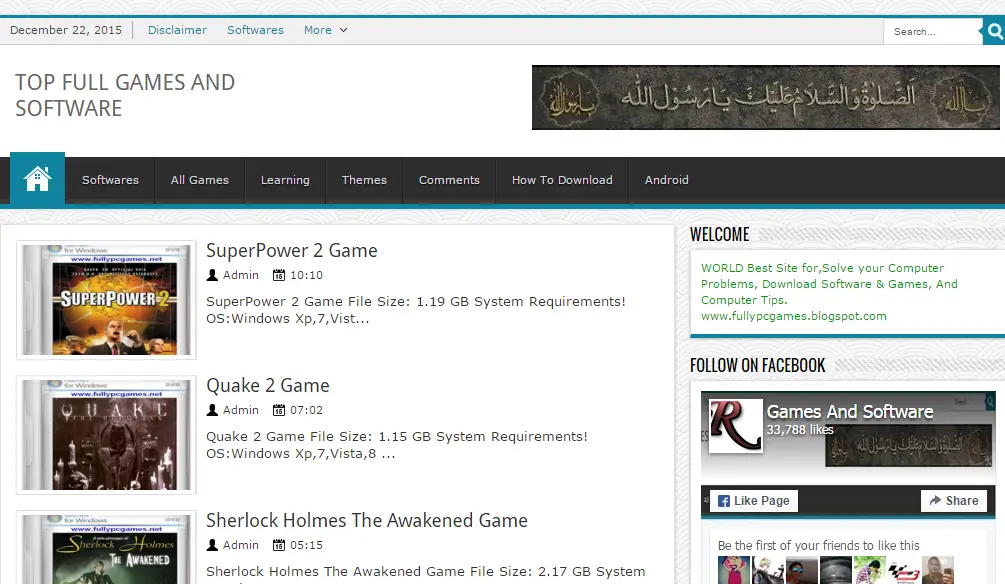Open How To Download menu item
Screen dimensions: 1005x584
[x=562, y=180]
